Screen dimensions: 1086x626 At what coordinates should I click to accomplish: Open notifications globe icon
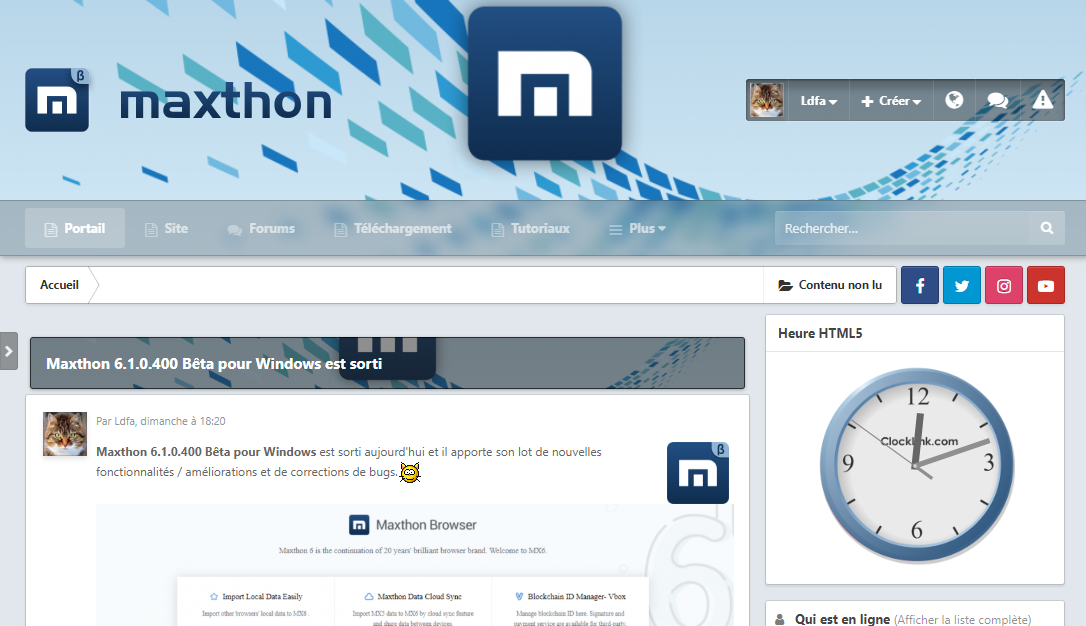tap(954, 100)
